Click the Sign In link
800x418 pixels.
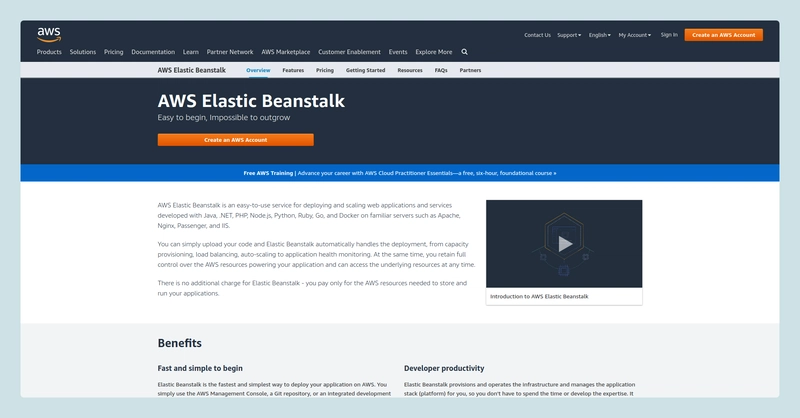669,35
